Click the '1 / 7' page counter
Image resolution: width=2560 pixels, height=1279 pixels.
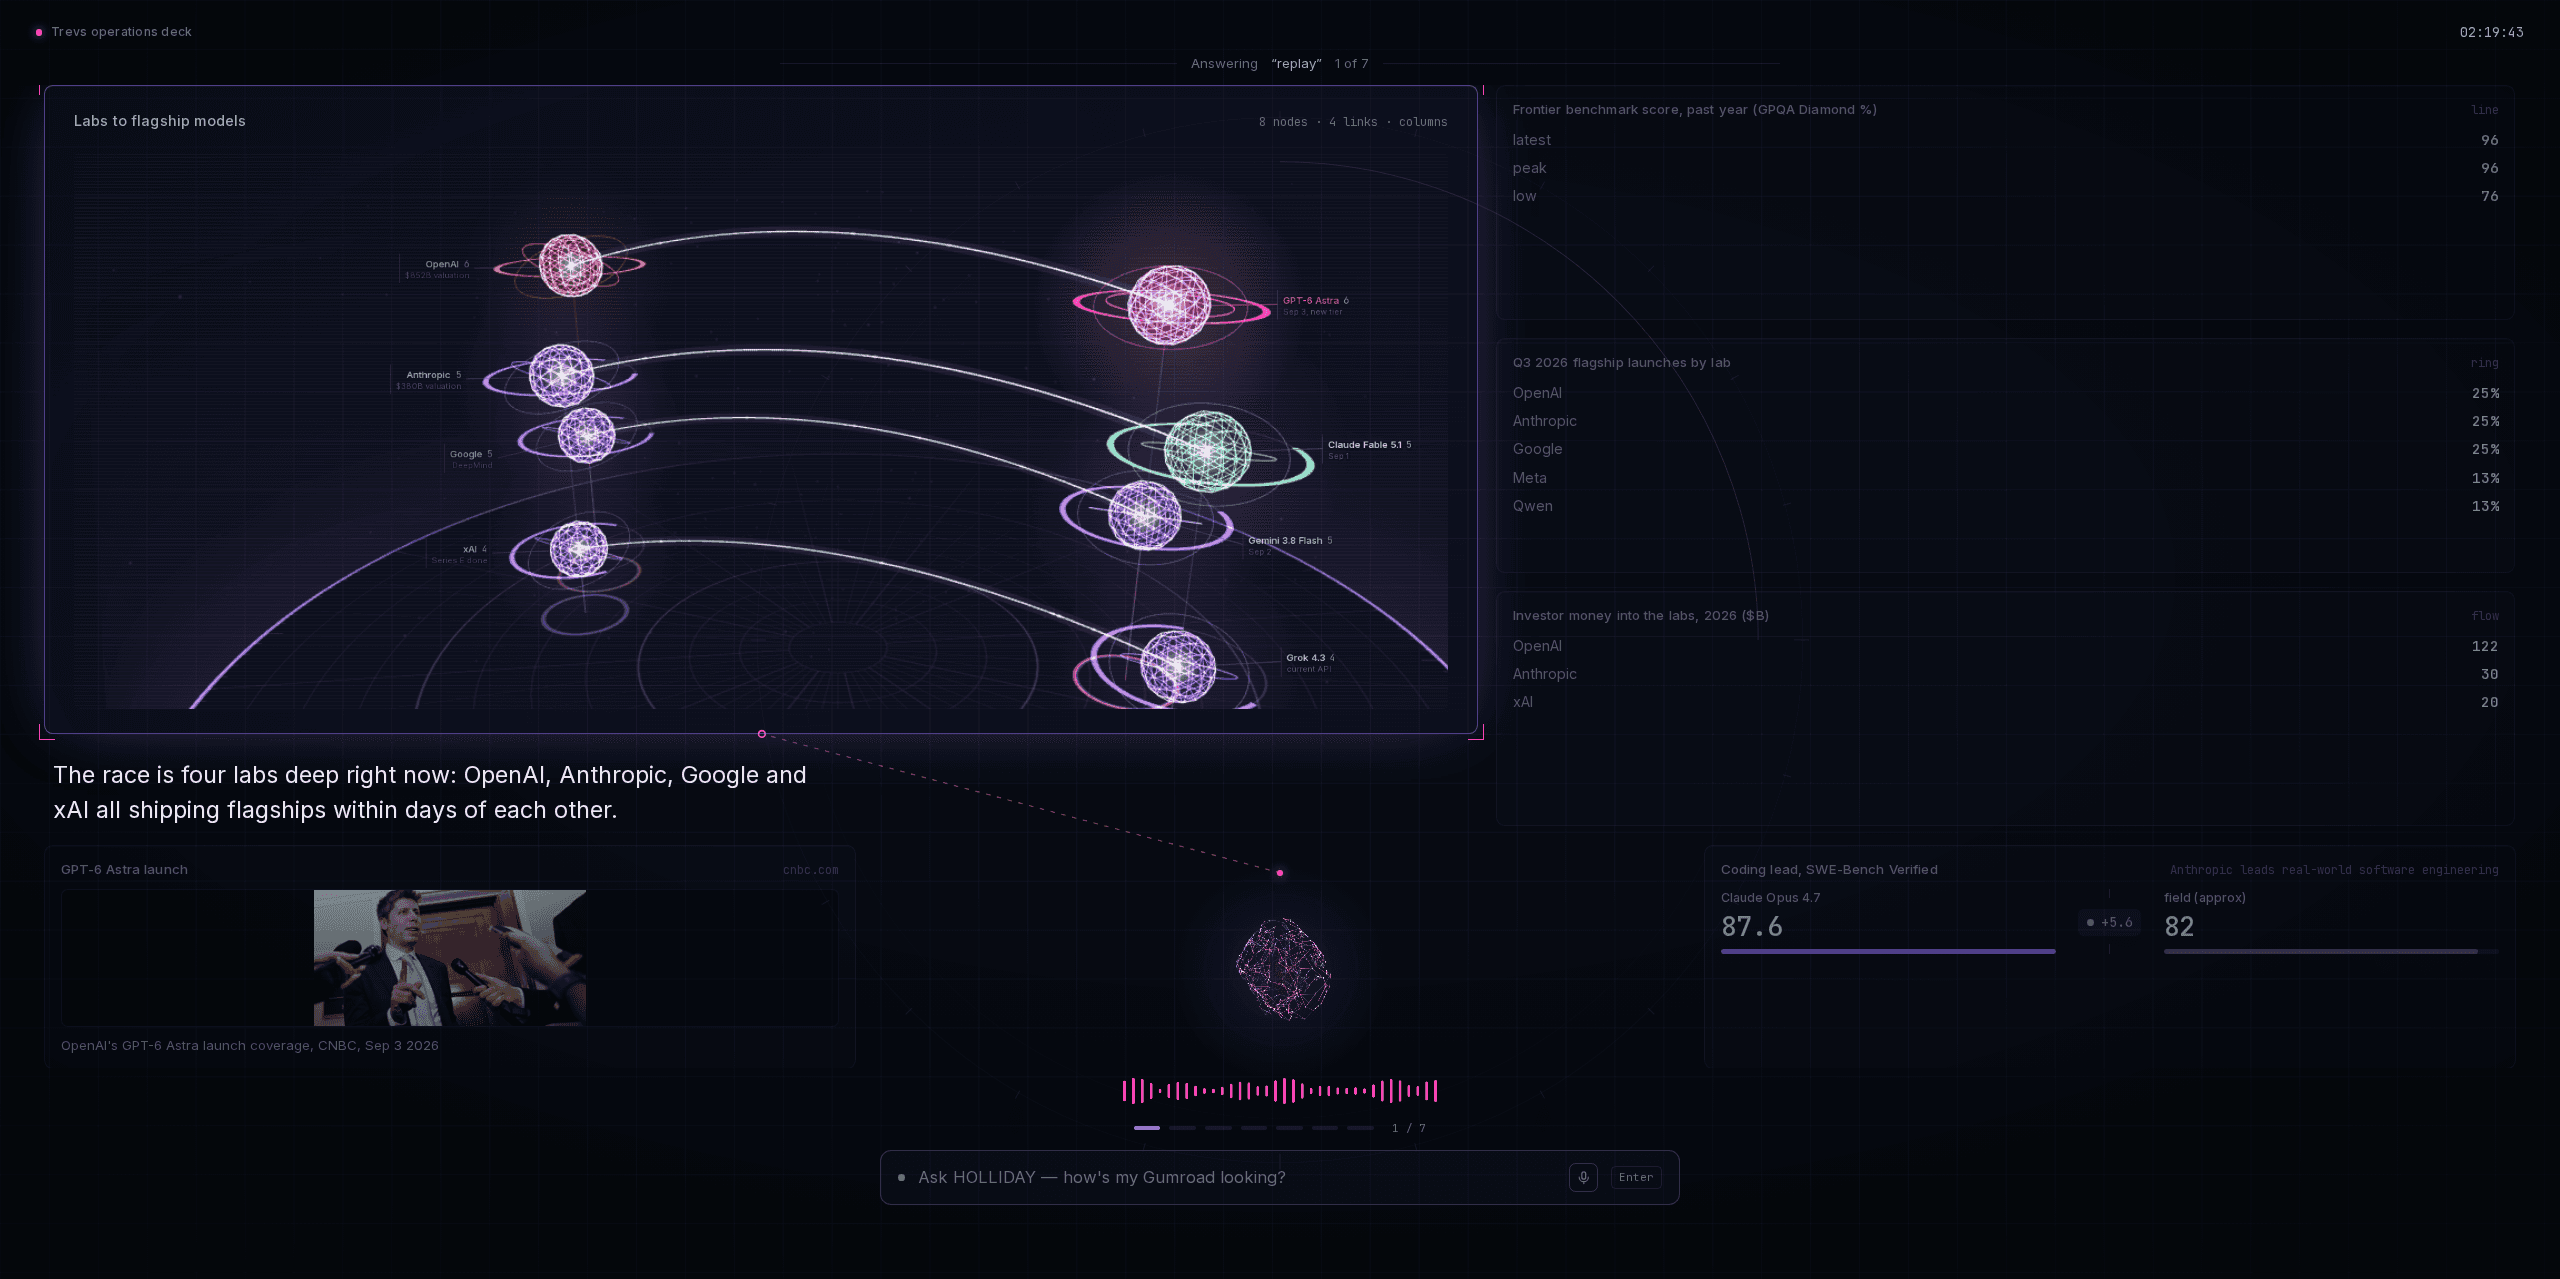[x=1409, y=1128]
